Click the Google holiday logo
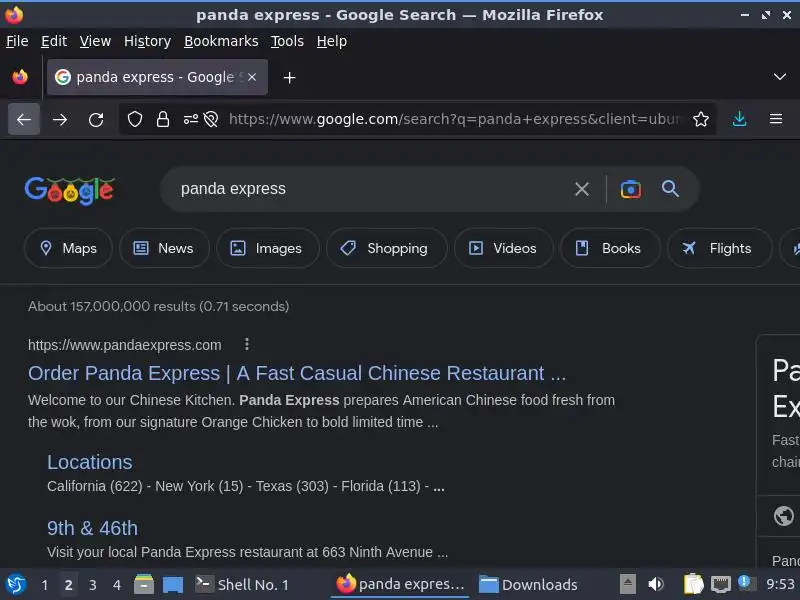Image resolution: width=800 pixels, height=600 pixels. [70, 191]
